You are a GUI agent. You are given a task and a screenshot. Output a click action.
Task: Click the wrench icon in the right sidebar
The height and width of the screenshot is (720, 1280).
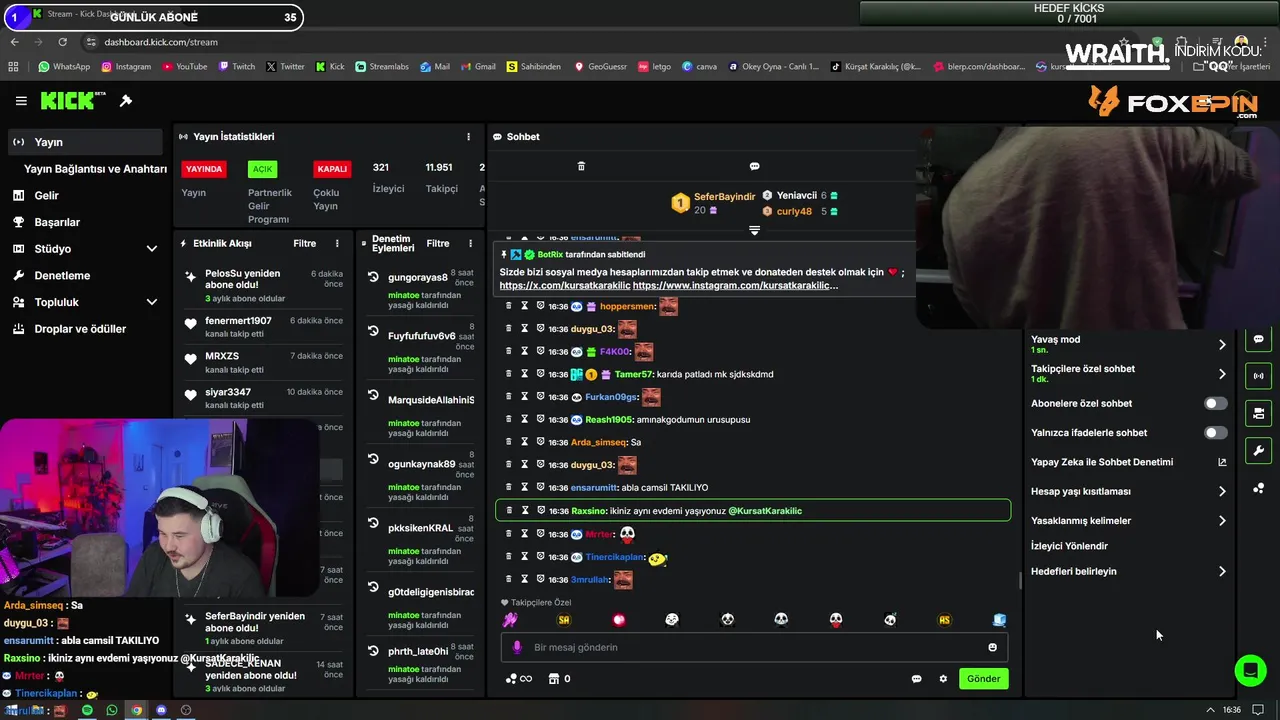pyautogui.click(x=1258, y=450)
